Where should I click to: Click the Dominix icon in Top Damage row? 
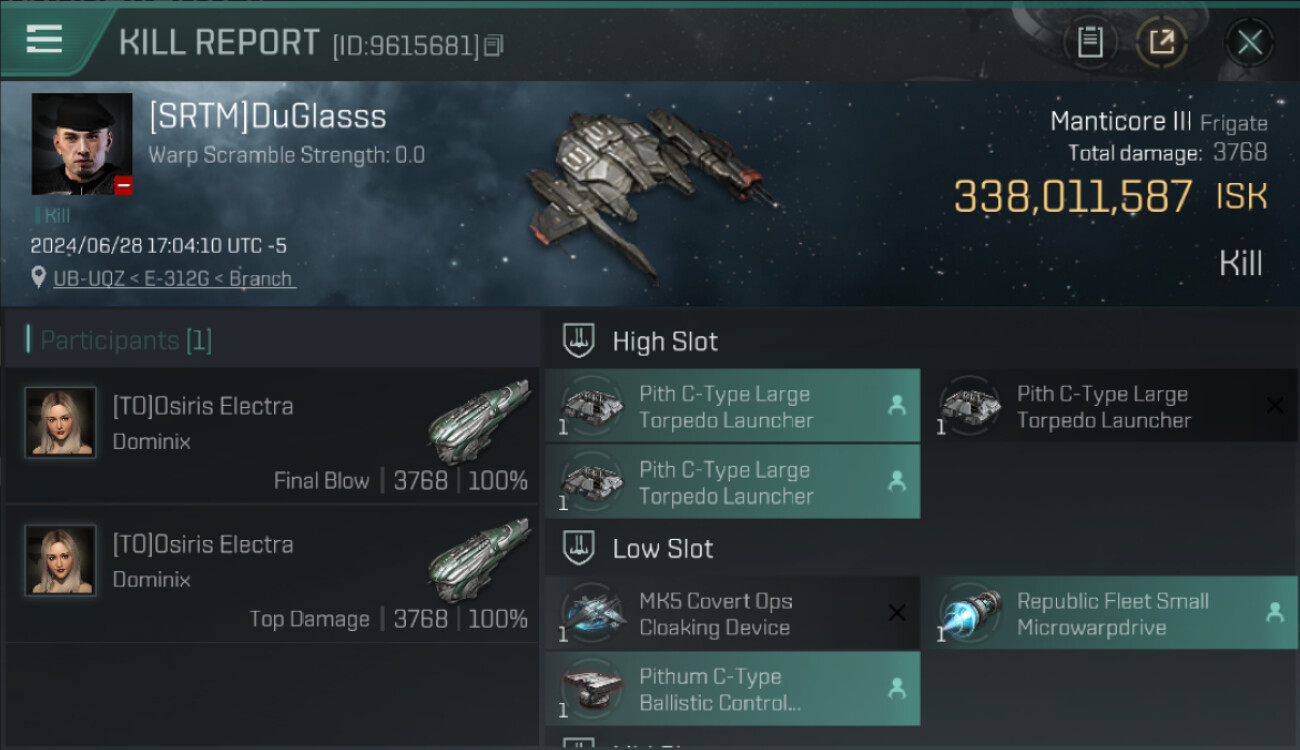click(479, 560)
